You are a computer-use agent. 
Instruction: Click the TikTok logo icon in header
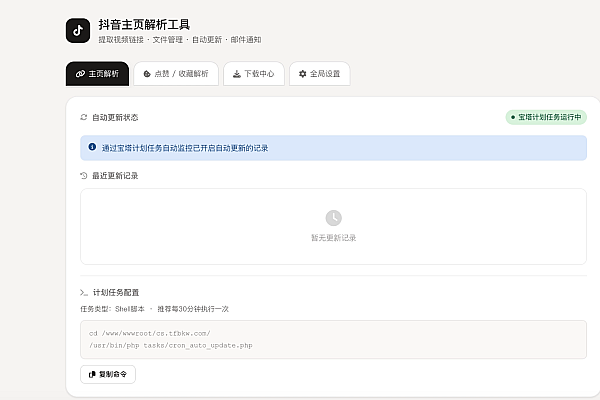coord(78,31)
